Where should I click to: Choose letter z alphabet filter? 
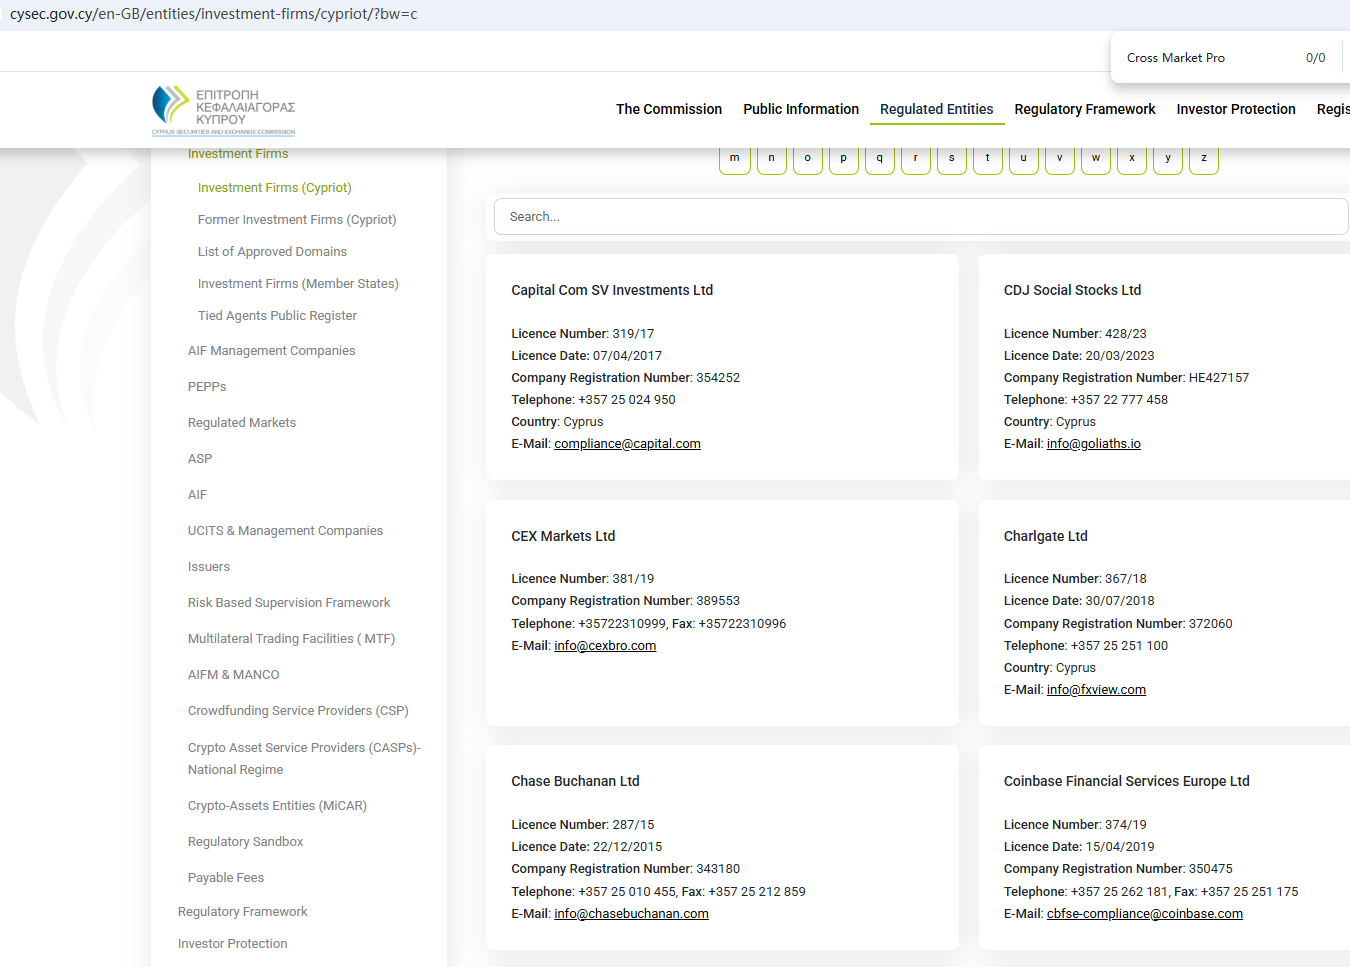(1204, 159)
